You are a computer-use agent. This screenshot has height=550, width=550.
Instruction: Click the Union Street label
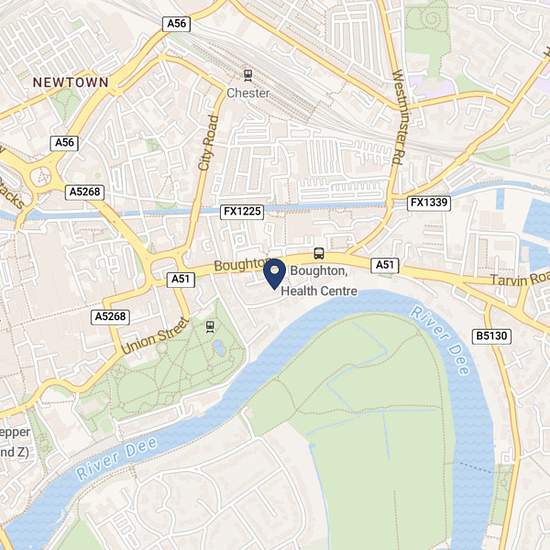pos(155,336)
